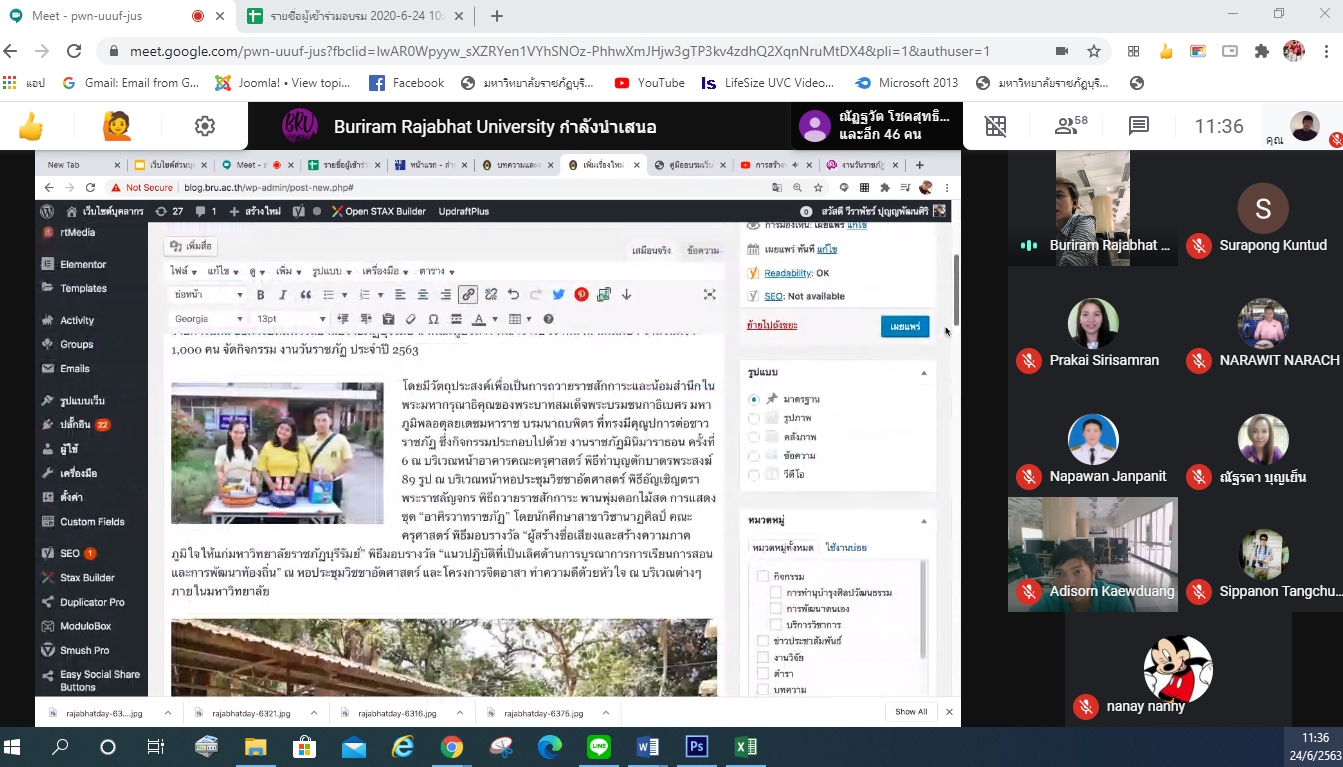Image resolution: width=1343 pixels, height=767 pixels.
Task: Open Google Meet chat panel
Action: tap(1138, 126)
